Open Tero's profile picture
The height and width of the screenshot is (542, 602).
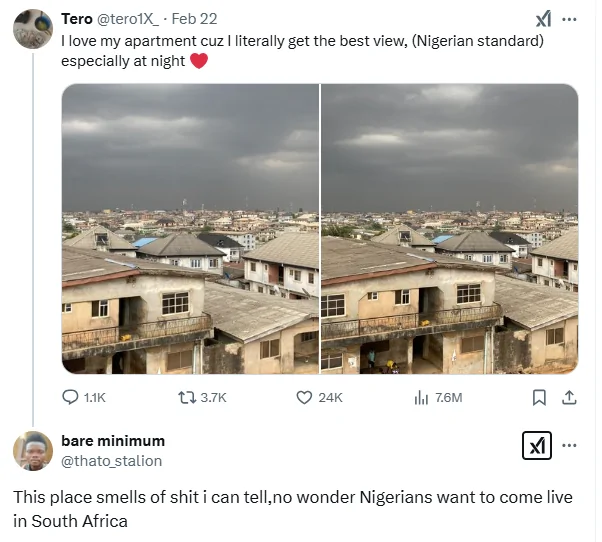pyautogui.click(x=33, y=29)
